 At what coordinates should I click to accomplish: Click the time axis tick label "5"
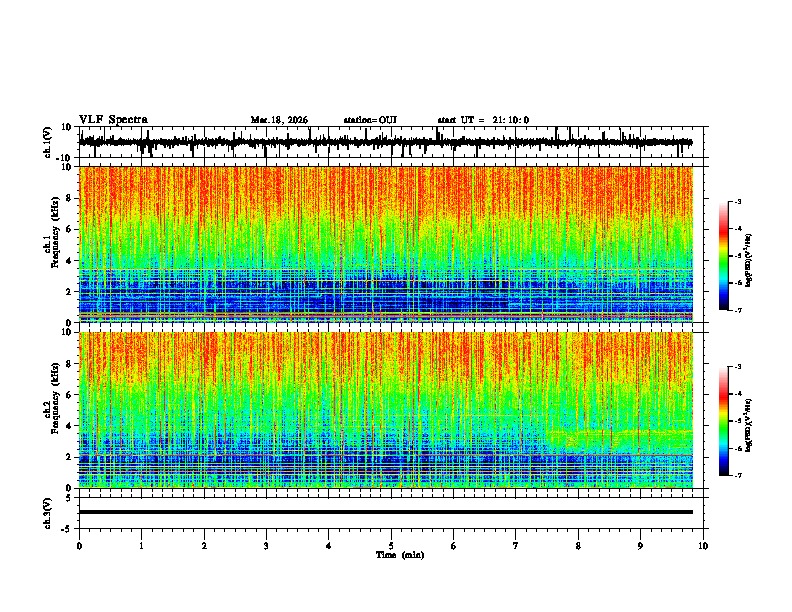pos(391,546)
